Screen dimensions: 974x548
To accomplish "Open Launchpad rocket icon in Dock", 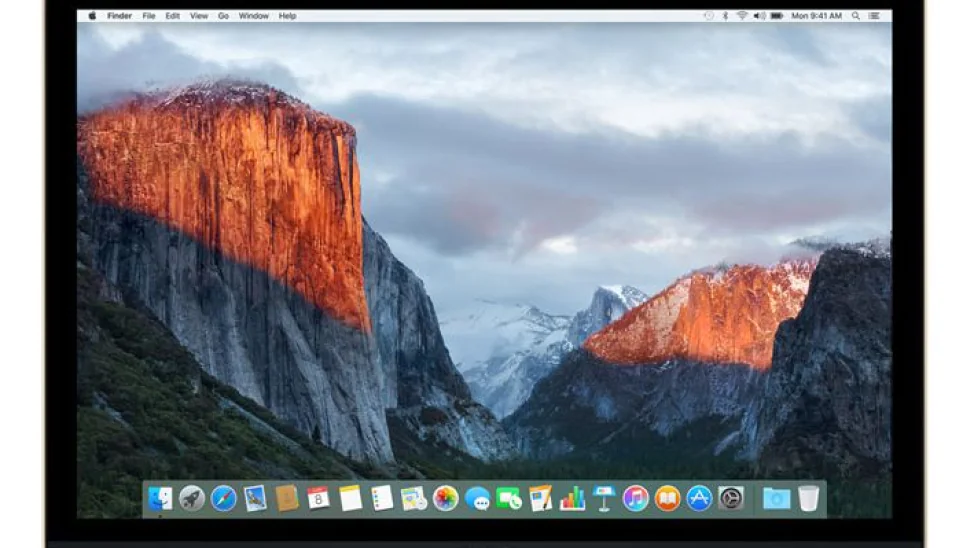I will (192, 498).
